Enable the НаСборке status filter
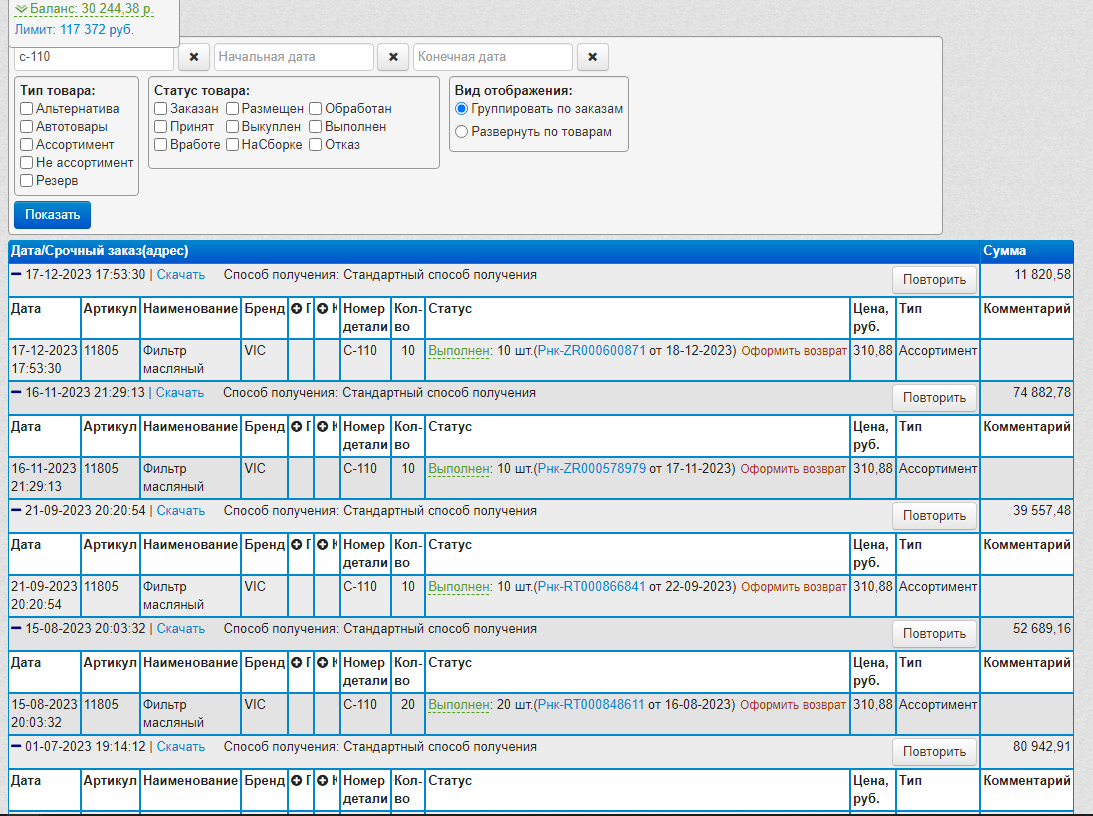 233,145
